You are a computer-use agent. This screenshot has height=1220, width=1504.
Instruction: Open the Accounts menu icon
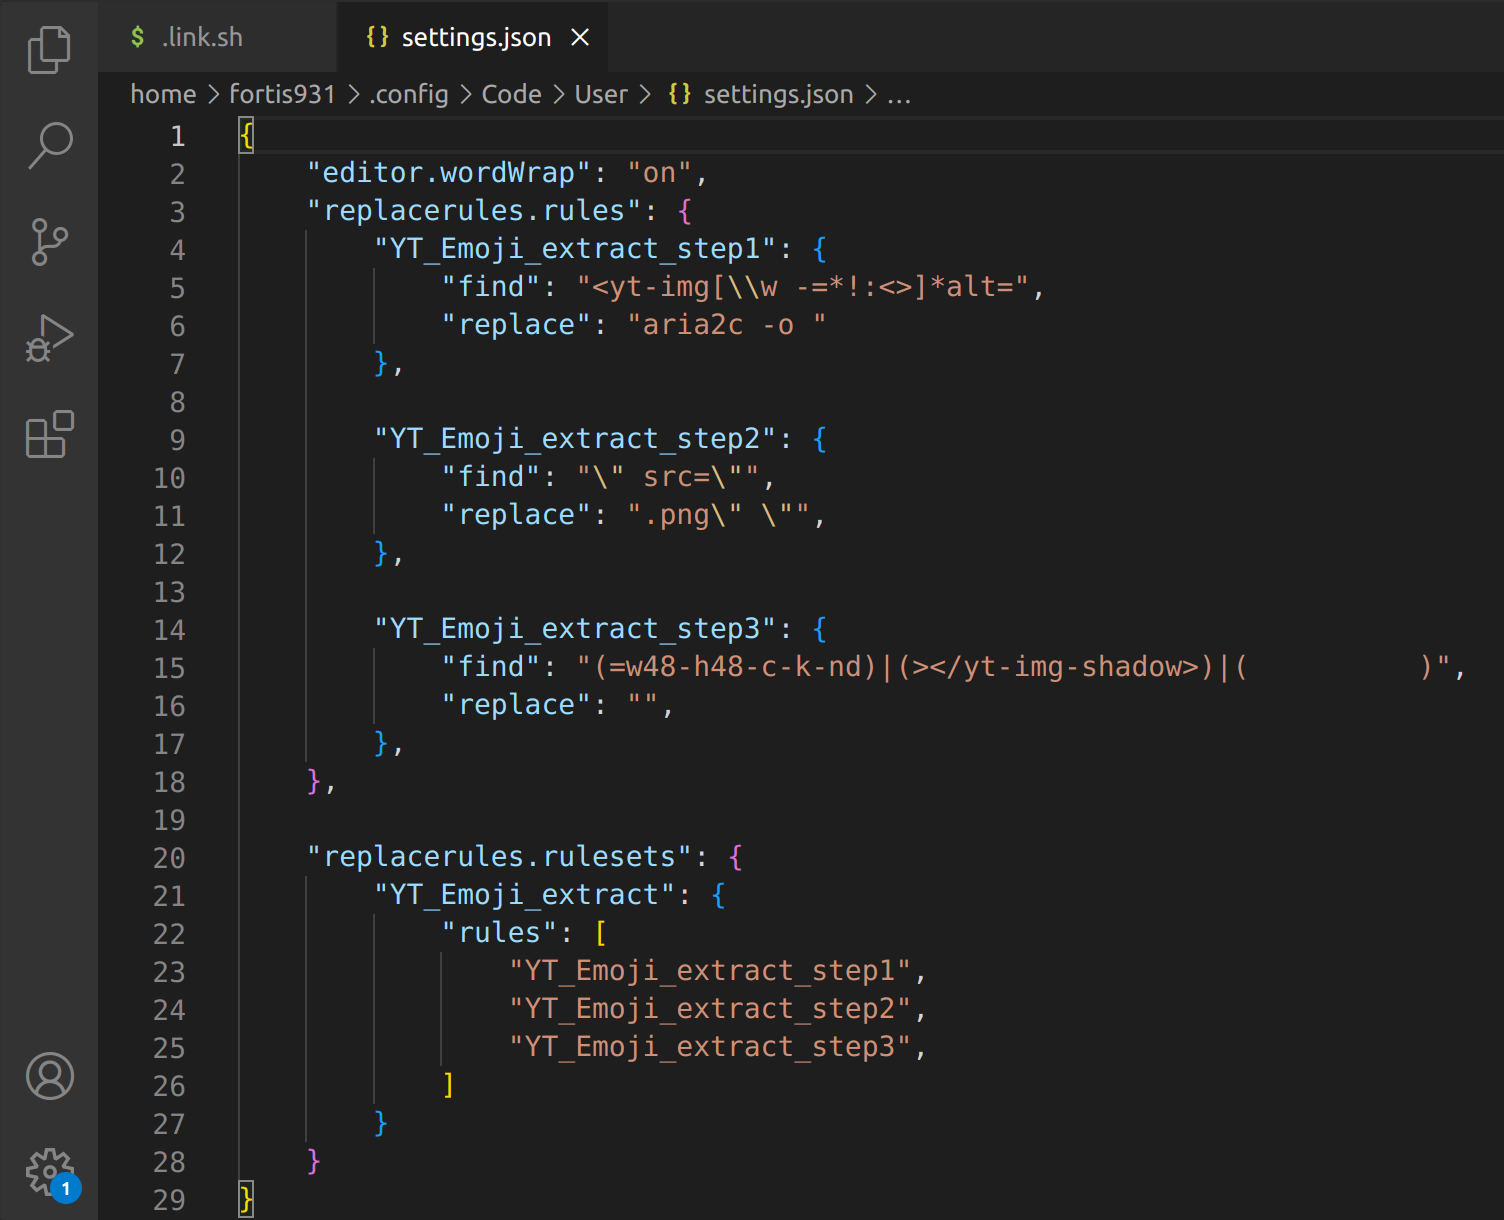[x=49, y=1076]
